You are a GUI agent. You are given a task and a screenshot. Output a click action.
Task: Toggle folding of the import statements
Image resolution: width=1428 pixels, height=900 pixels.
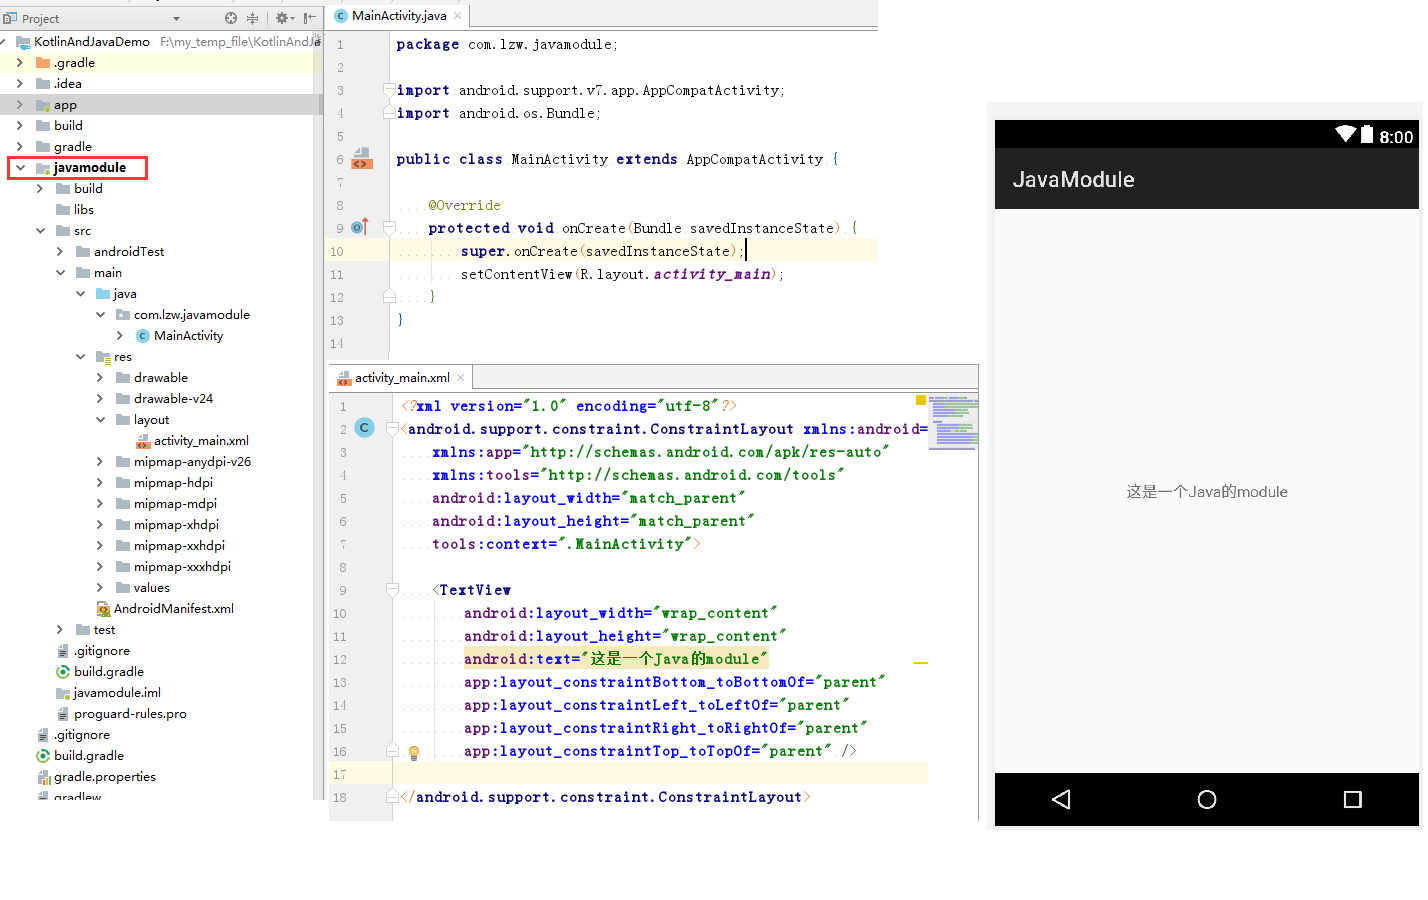tap(389, 90)
